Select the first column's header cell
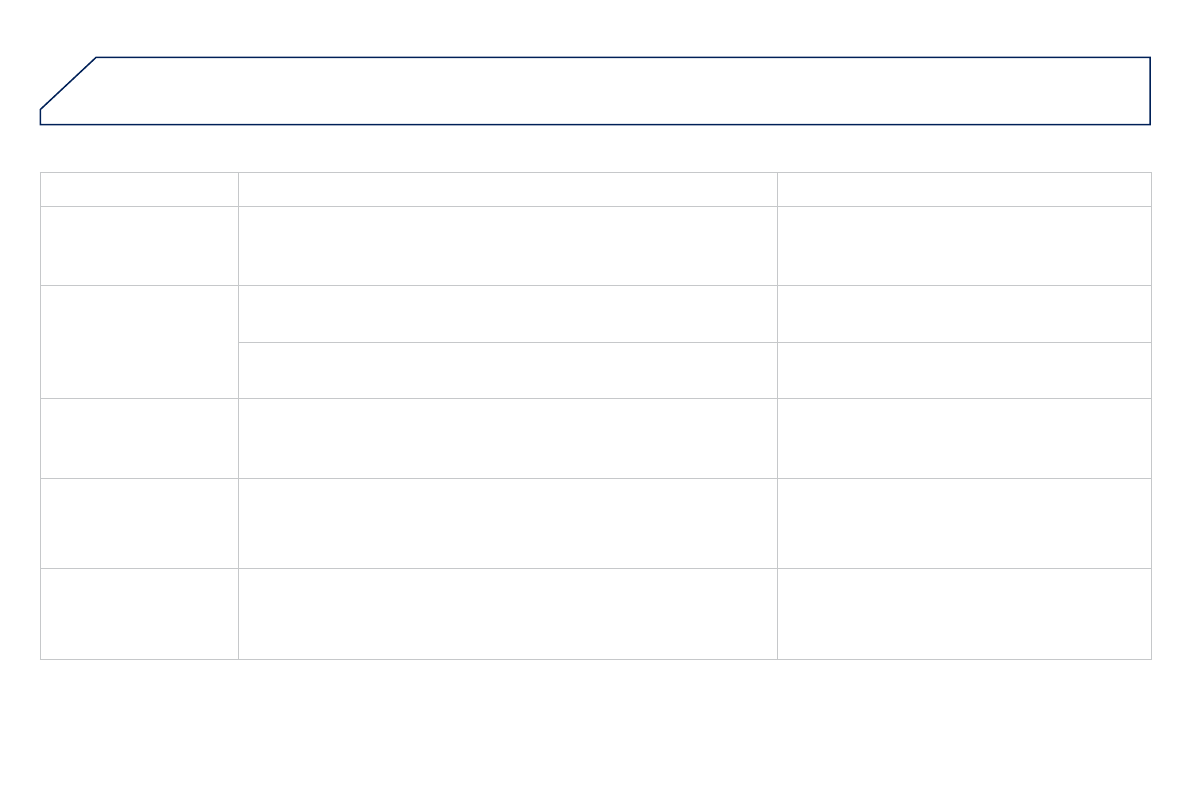Viewport: 1191px width, 794px height. tap(139, 189)
